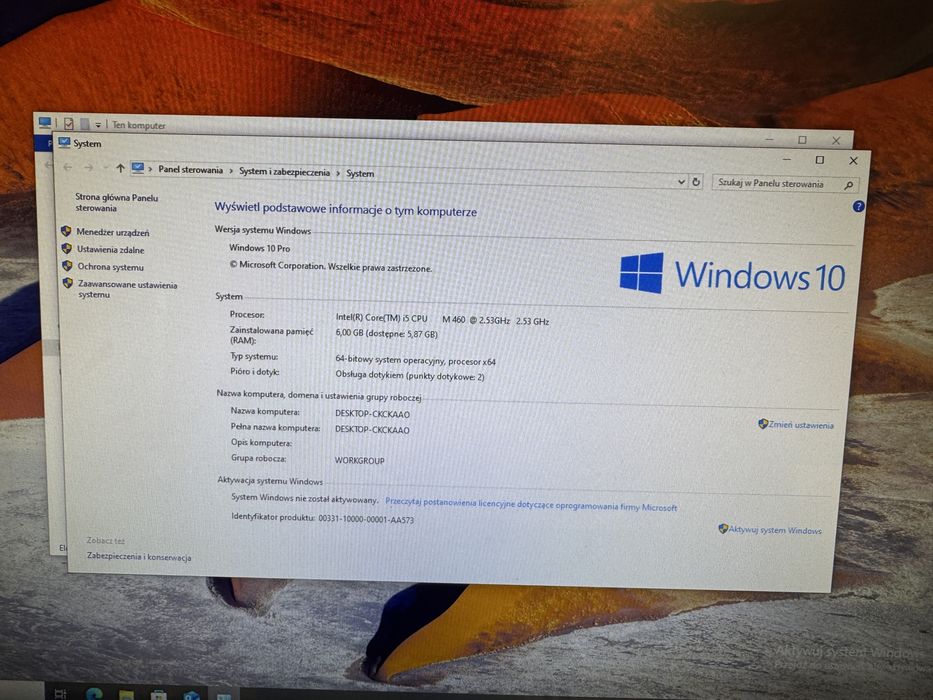Open recent locations dropdown beside the Forward arrow
933x700 pixels.
pos(105,168)
